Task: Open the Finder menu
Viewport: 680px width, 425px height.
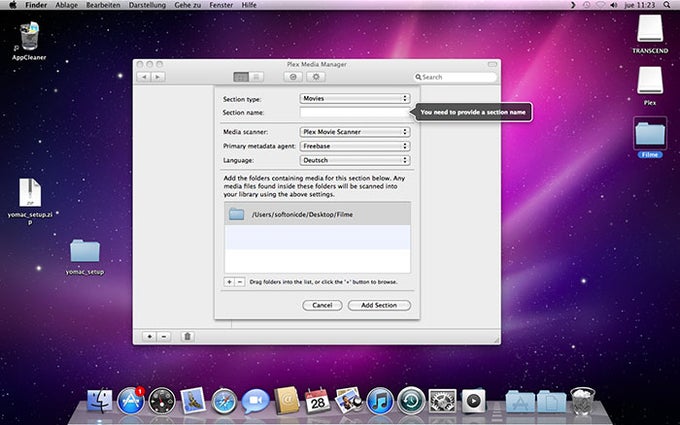Action: [x=36, y=5]
